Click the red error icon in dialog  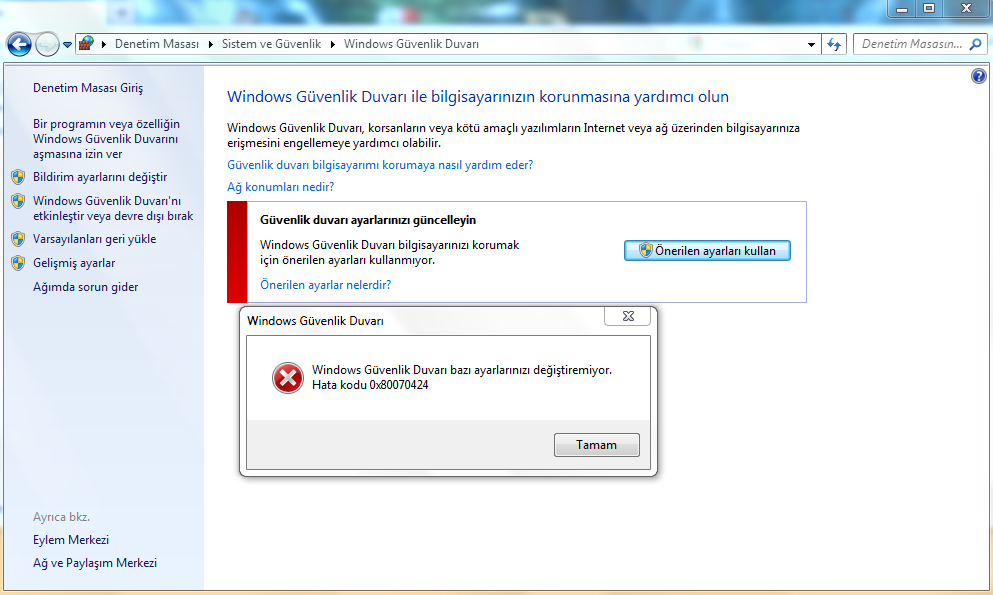tap(287, 377)
